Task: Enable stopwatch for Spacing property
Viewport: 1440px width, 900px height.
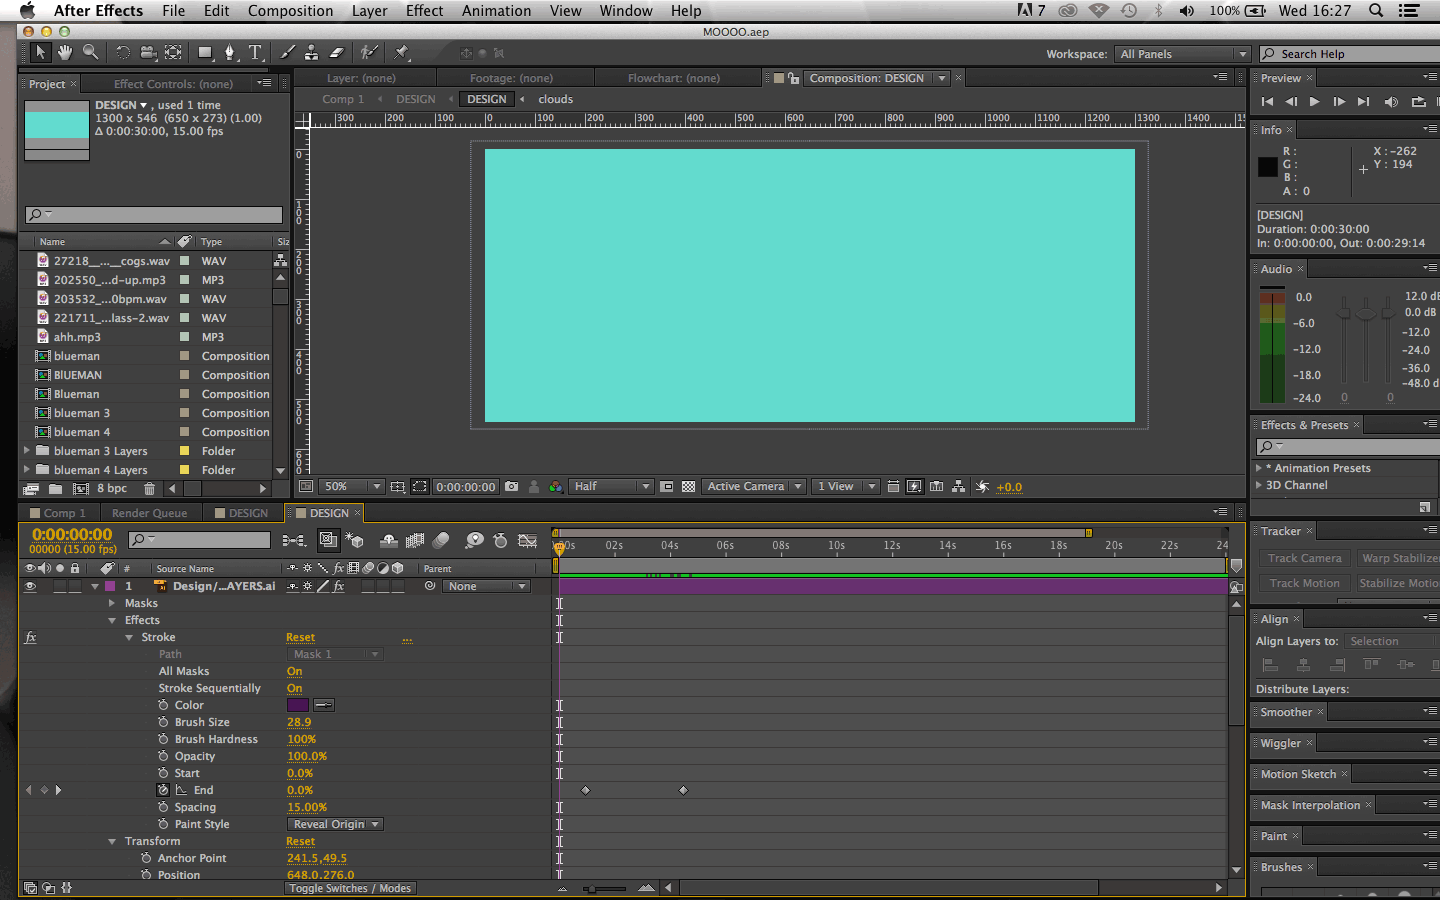Action: point(163,807)
